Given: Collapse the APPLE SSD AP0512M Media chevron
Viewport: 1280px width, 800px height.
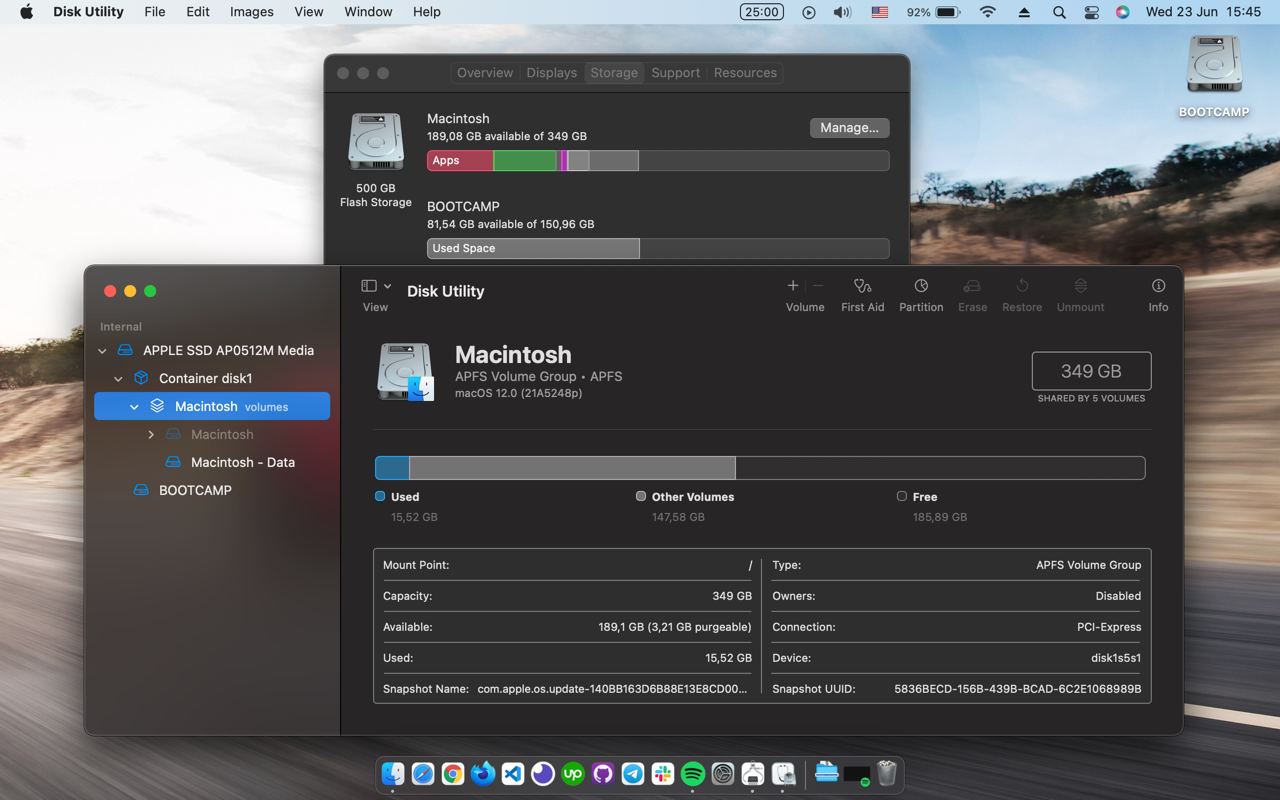Looking at the screenshot, I should coord(102,351).
